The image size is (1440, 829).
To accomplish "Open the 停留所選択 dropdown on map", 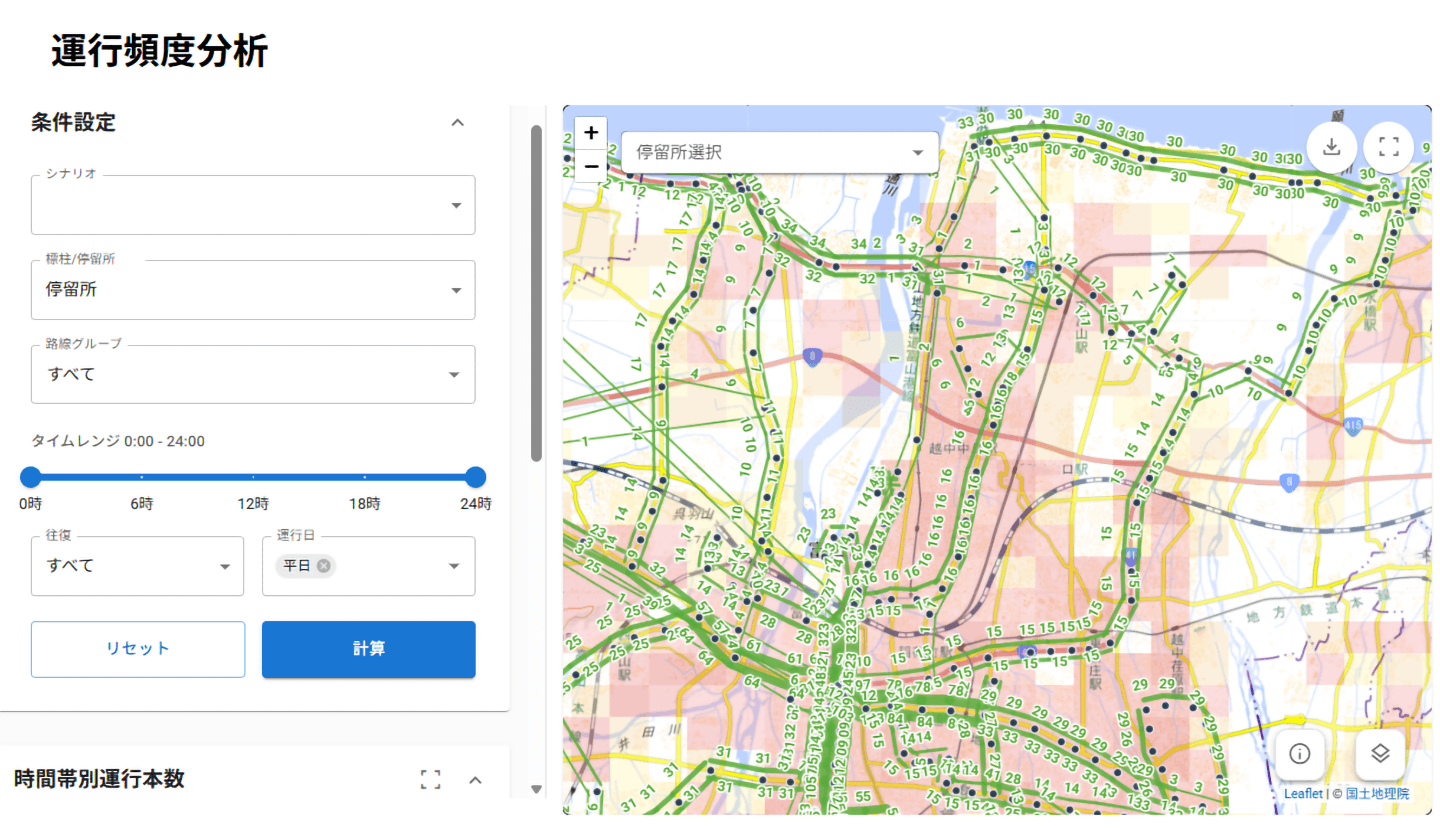I will pos(779,153).
